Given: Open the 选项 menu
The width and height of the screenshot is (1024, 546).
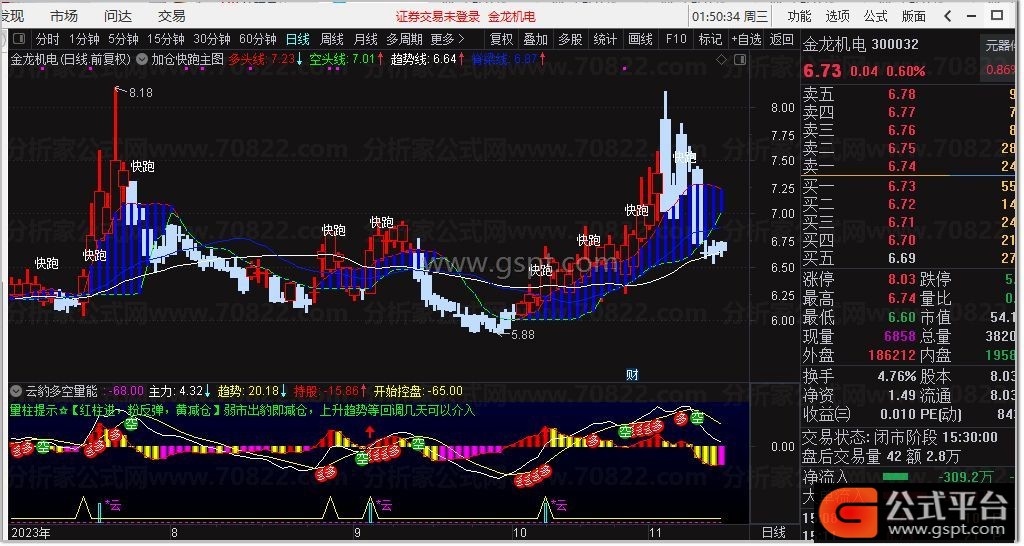Looking at the screenshot, I should tap(837, 16).
